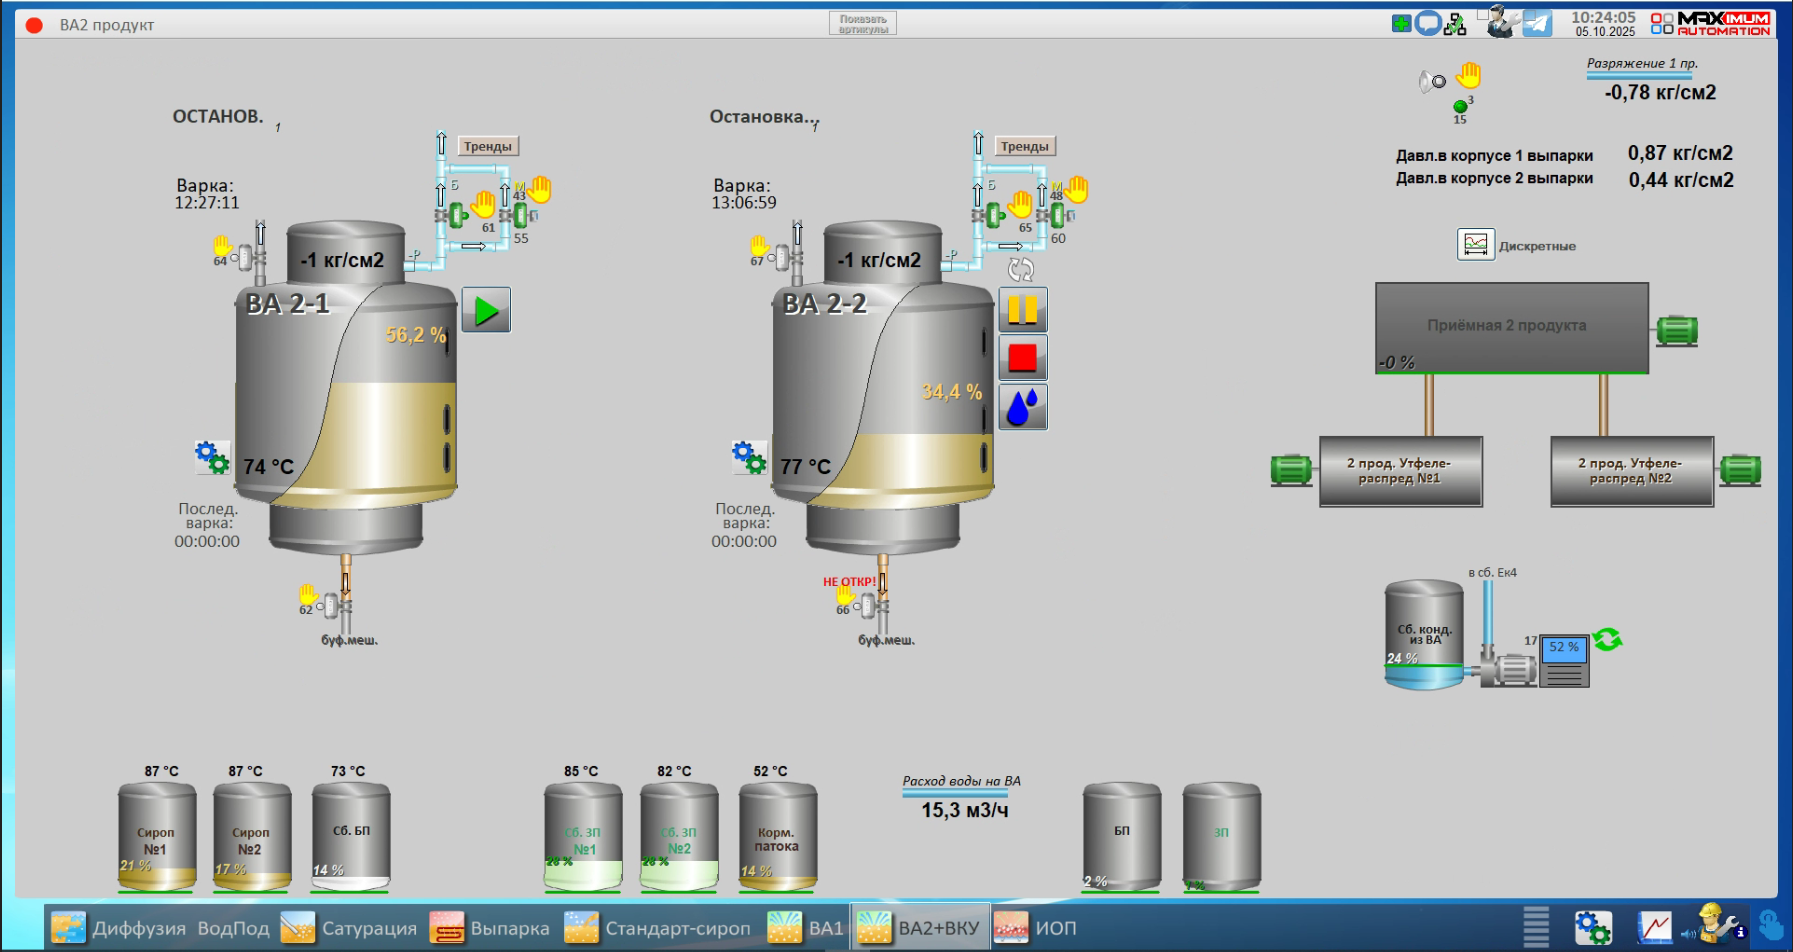Open the Дискретные chart icon
The image size is (1793, 952).
click(1475, 245)
